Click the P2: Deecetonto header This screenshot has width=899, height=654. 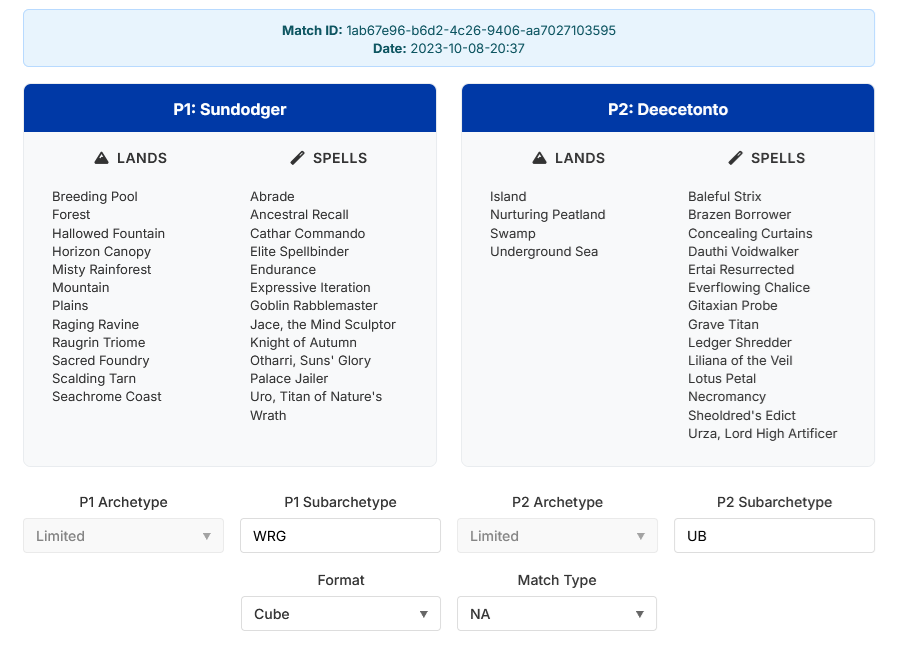[668, 109]
